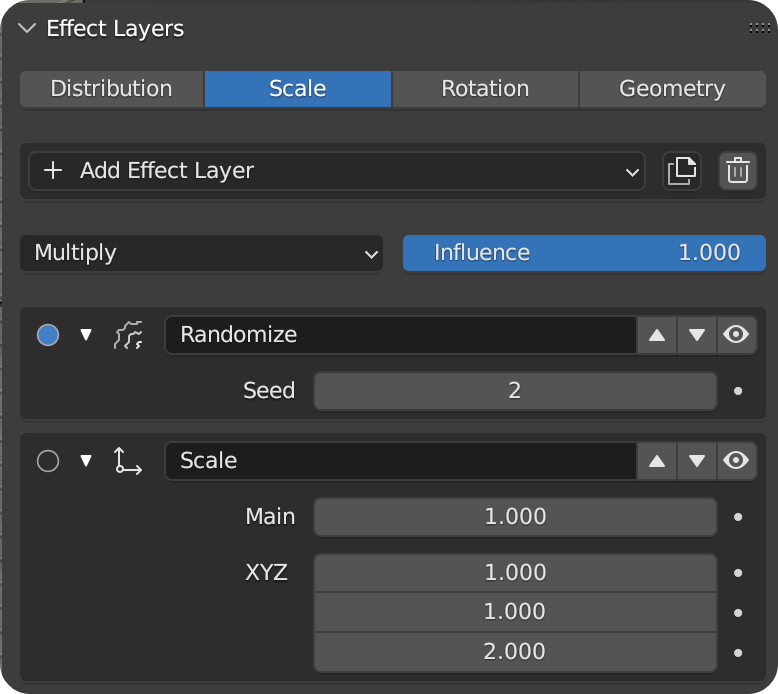Click the Seed animate dot
This screenshot has height=694, width=778.
click(738, 391)
